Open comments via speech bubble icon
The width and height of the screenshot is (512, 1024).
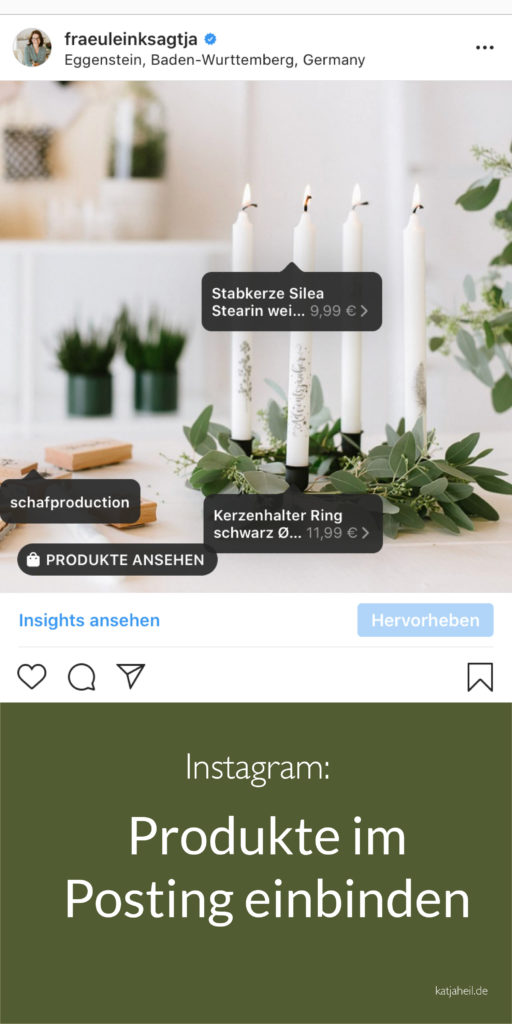(x=82, y=677)
